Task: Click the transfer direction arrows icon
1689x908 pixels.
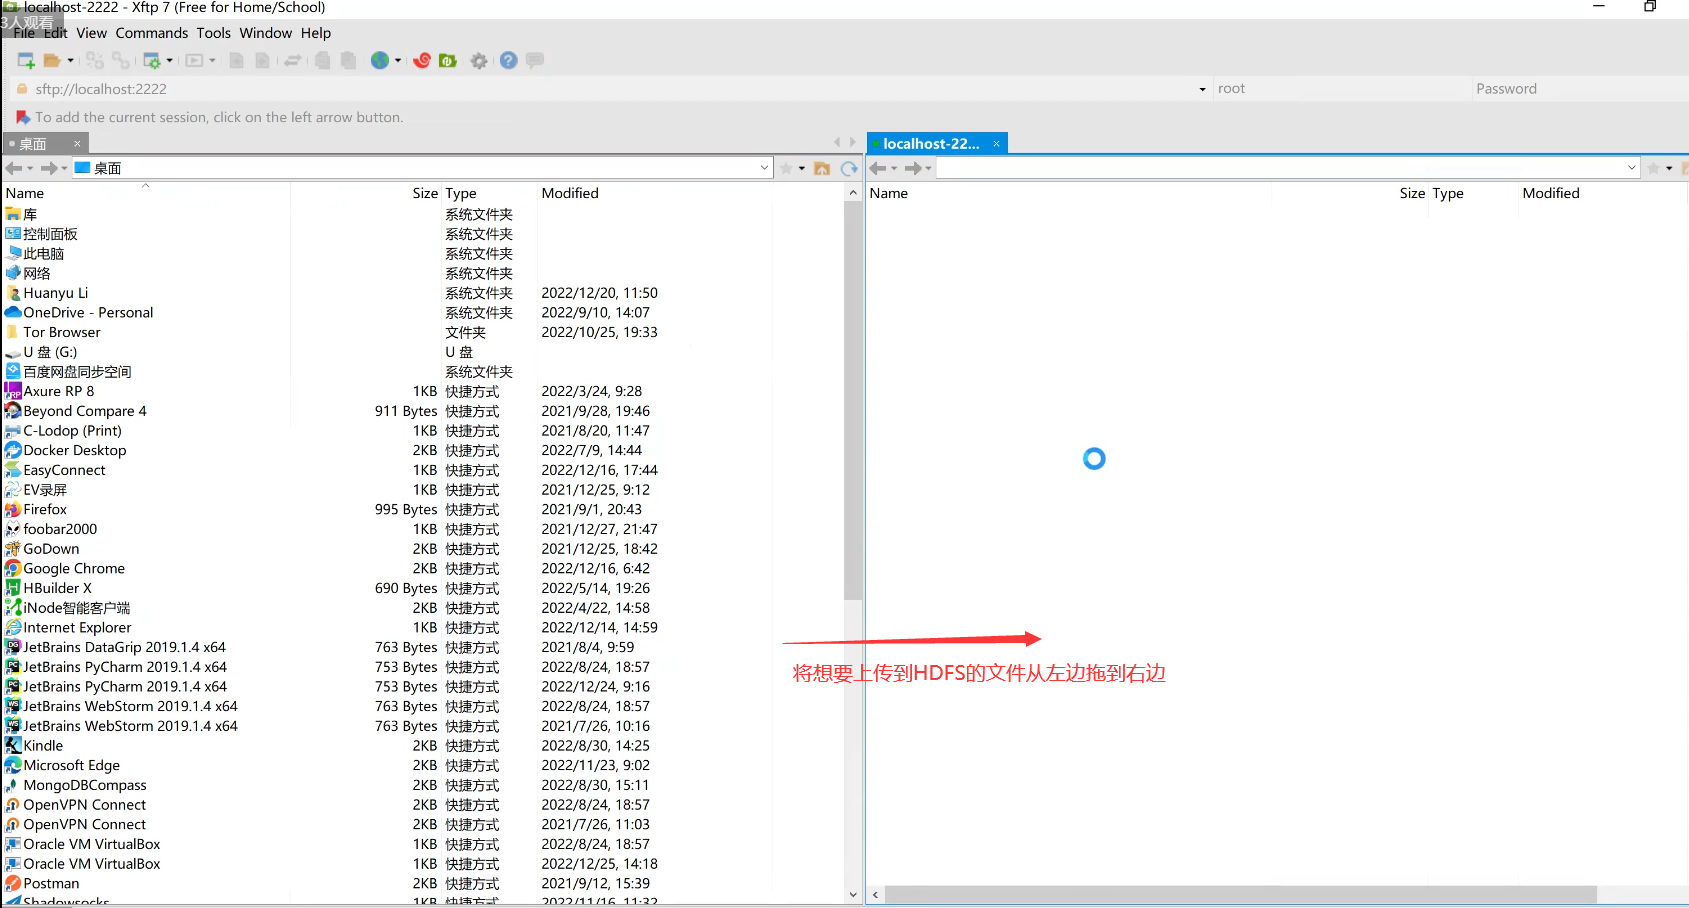Action: point(293,61)
